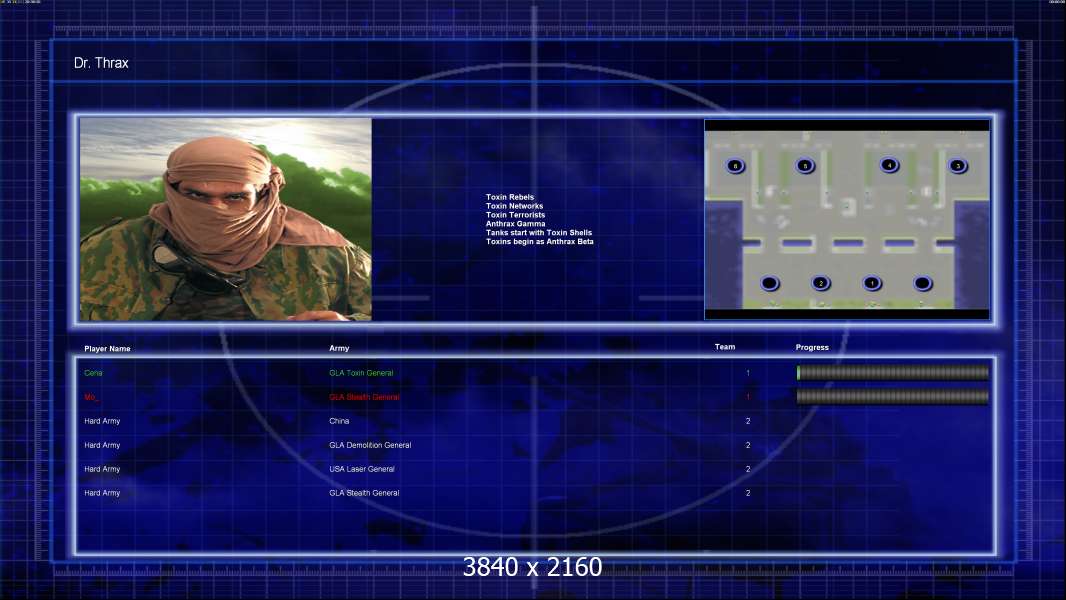Select player name Cena

coord(93,373)
